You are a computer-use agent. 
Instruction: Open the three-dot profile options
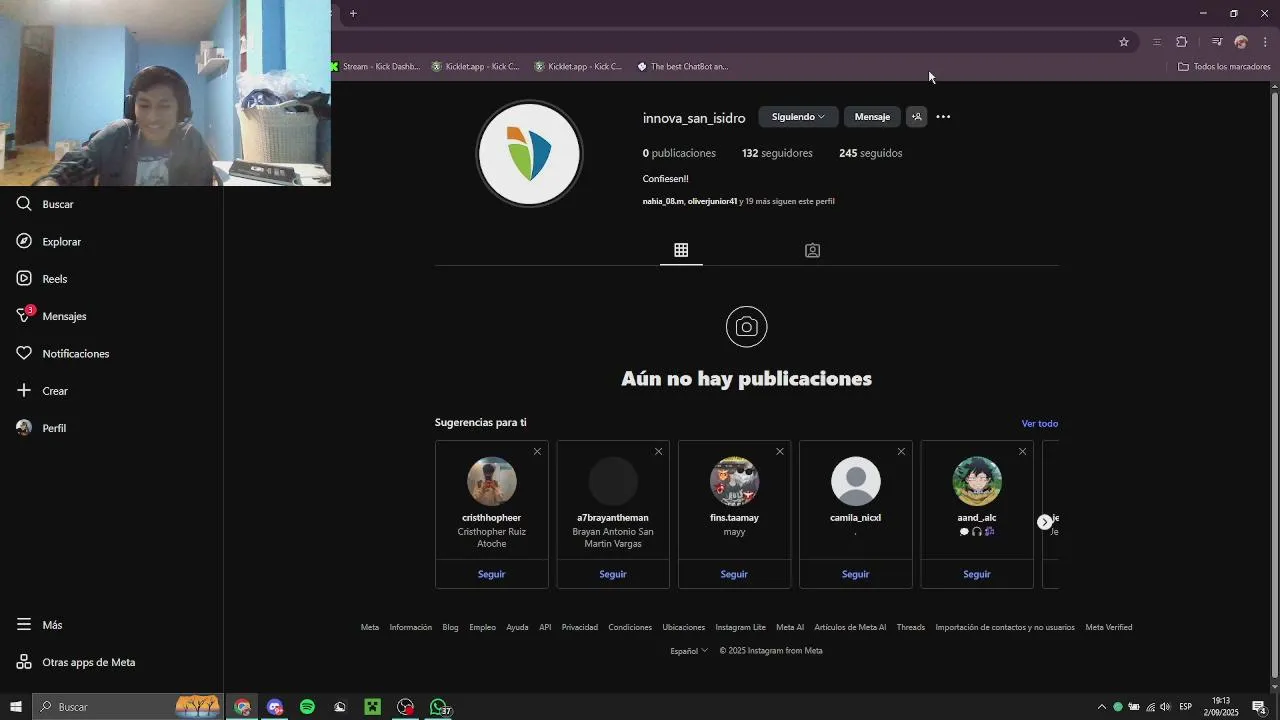pyautogui.click(x=943, y=117)
